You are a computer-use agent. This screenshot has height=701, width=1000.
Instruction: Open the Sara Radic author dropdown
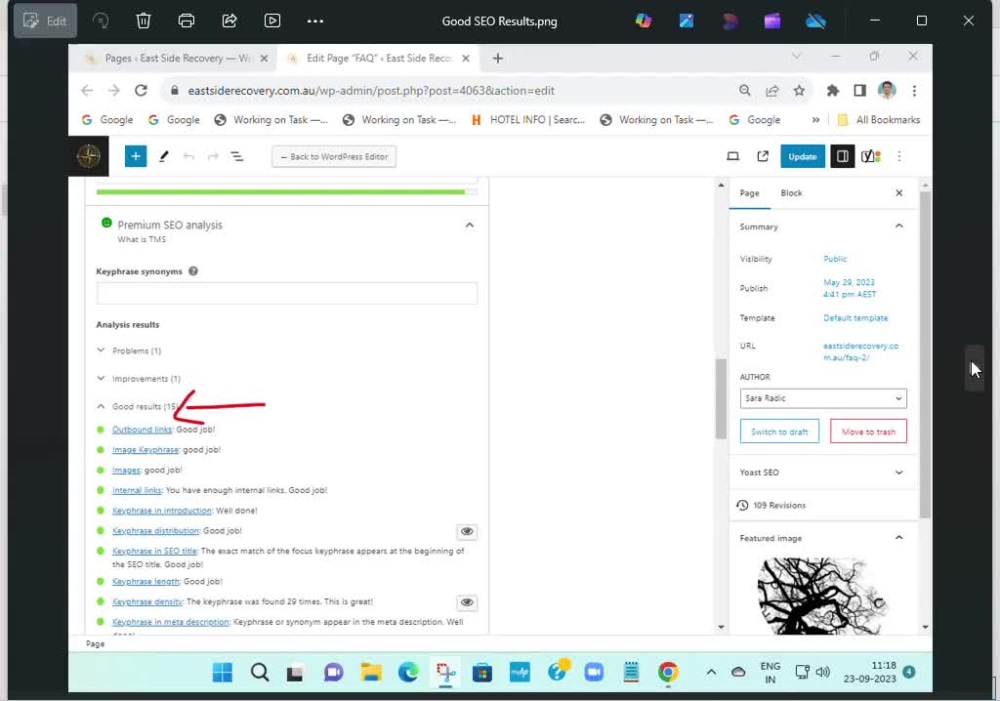[x=823, y=398]
